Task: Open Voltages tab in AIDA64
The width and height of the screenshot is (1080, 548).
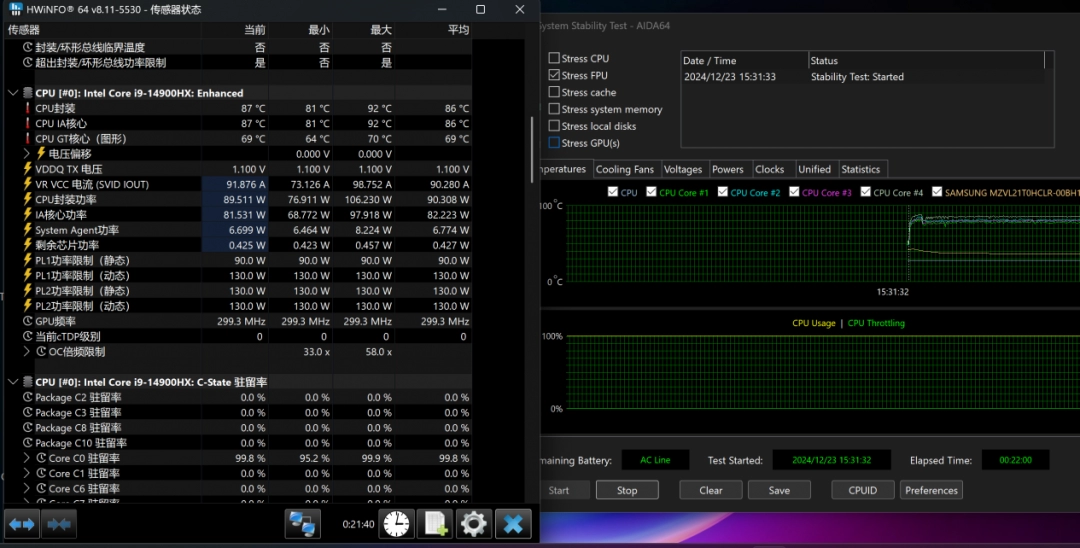Action: pos(683,169)
